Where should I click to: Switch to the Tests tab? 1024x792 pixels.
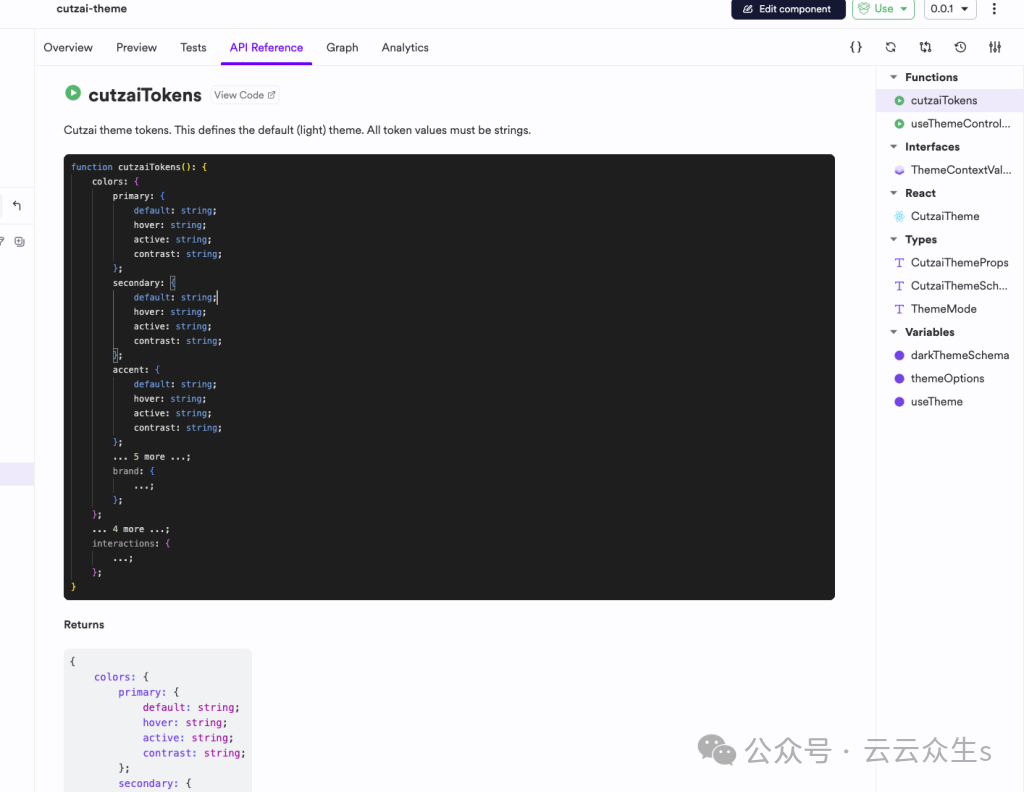193,48
